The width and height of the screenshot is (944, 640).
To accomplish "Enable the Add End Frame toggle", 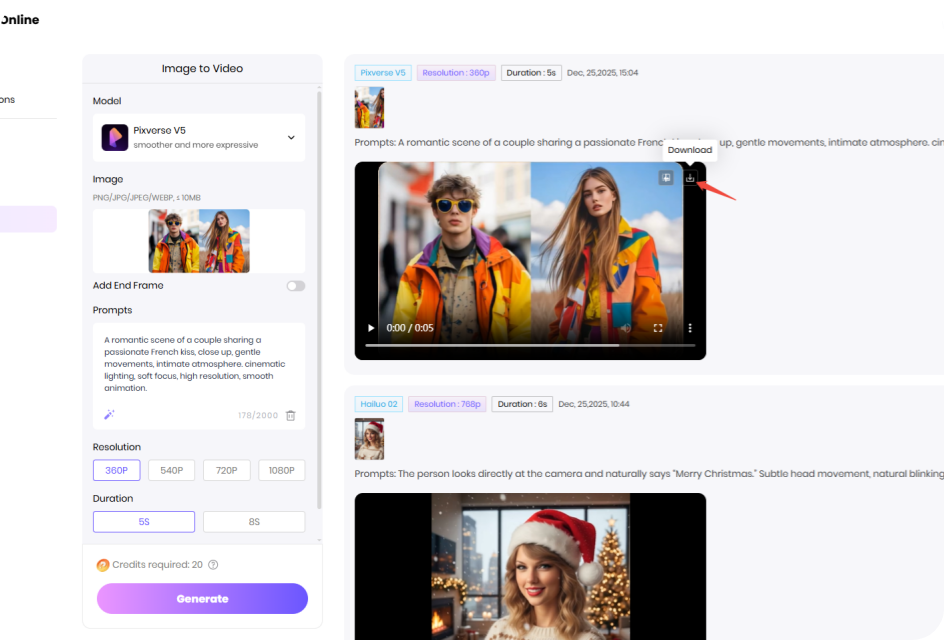I will [x=295, y=285].
